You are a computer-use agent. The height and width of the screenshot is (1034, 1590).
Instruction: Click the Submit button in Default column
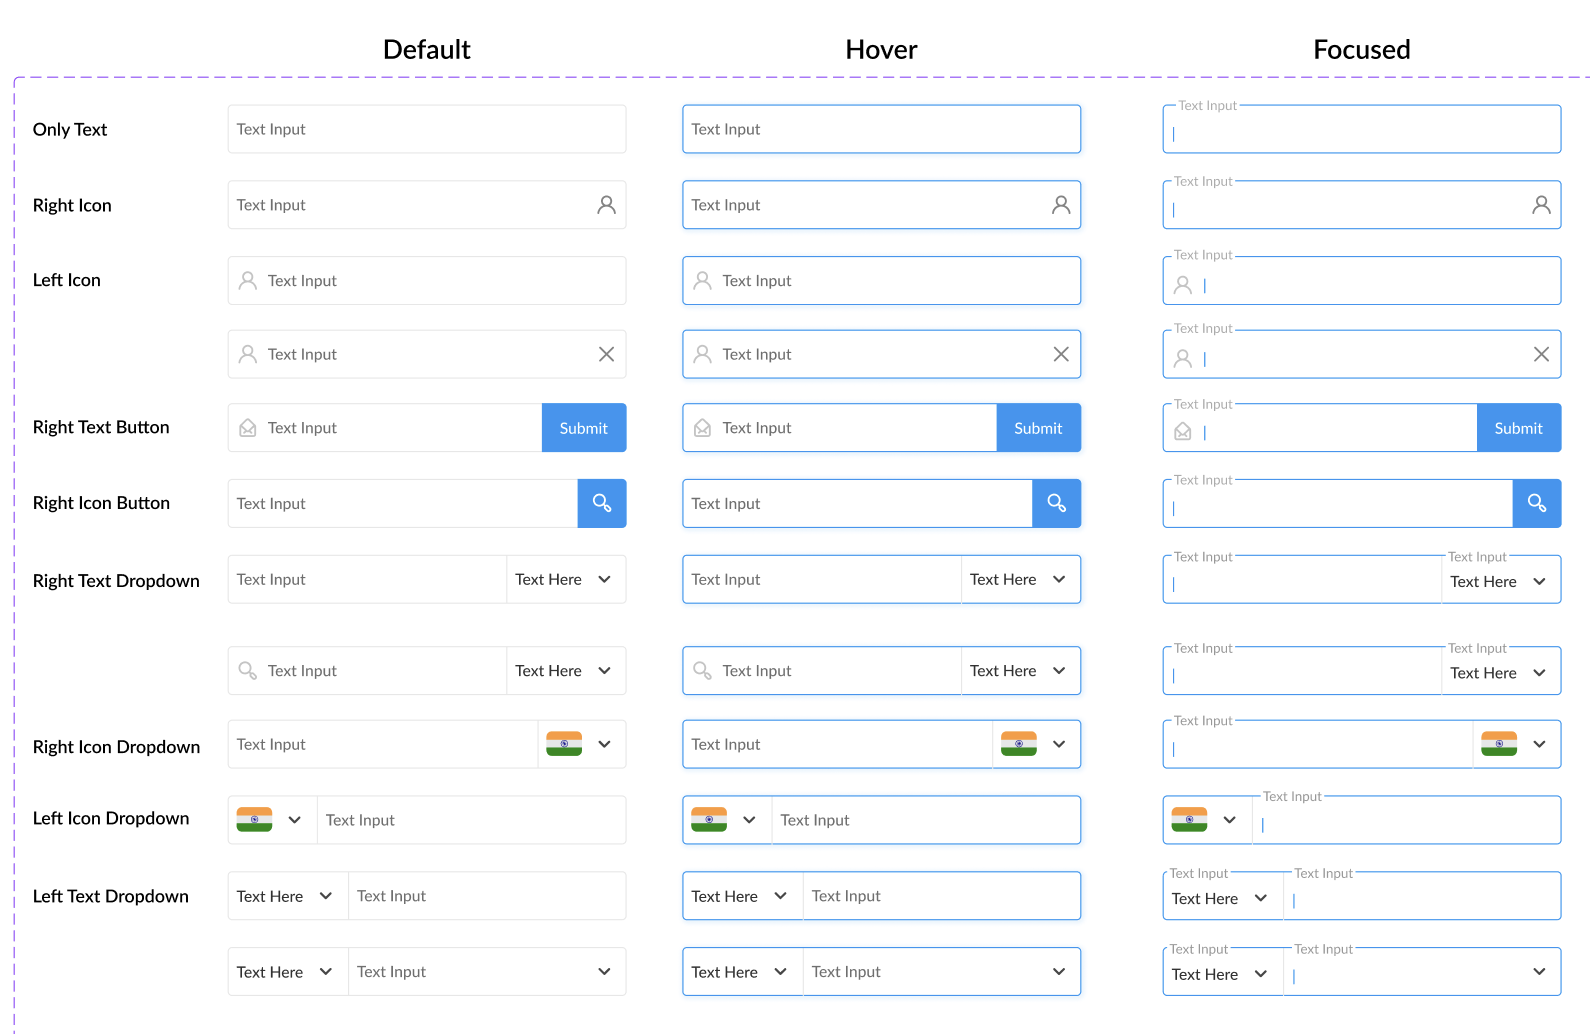click(x=584, y=428)
